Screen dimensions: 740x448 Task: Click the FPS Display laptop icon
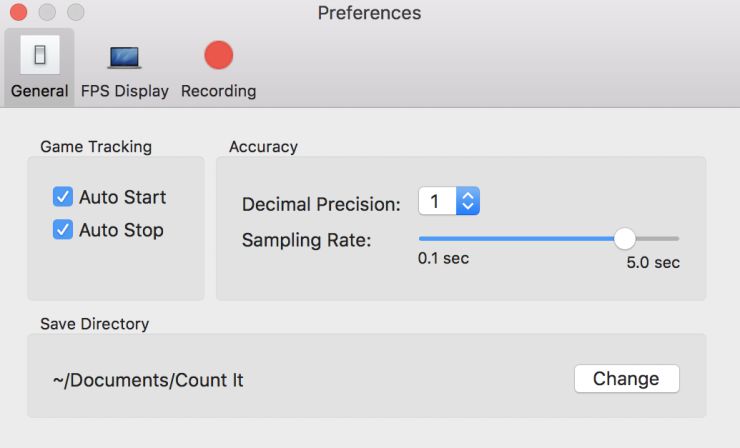(125, 57)
